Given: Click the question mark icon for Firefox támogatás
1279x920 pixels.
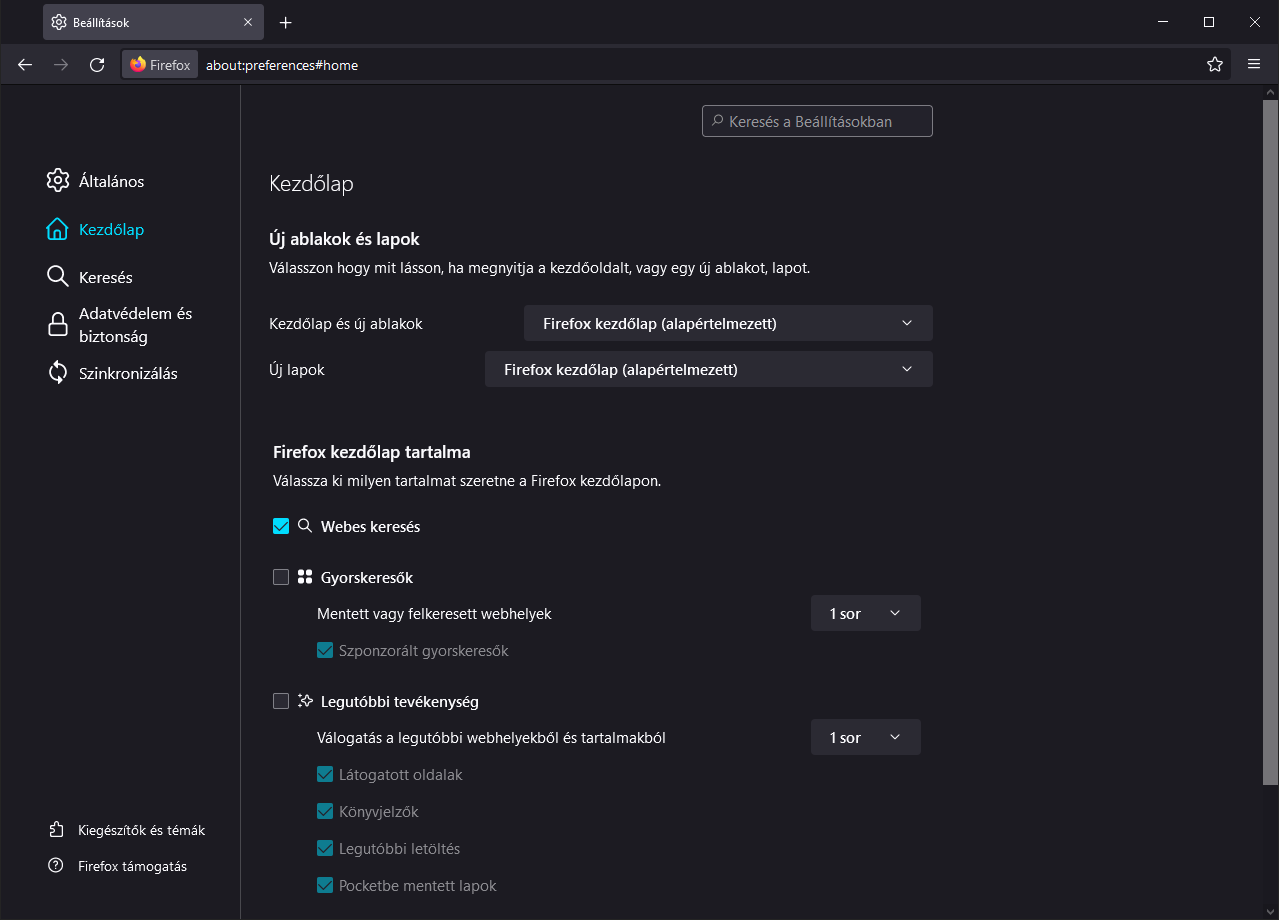Looking at the screenshot, I should (56, 866).
